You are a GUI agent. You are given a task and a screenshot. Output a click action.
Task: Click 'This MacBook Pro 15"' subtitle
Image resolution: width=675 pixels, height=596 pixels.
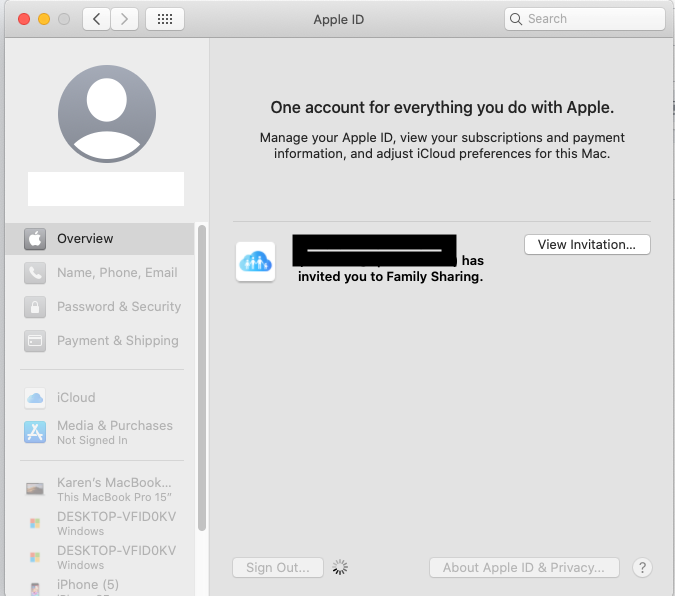[x=115, y=497]
